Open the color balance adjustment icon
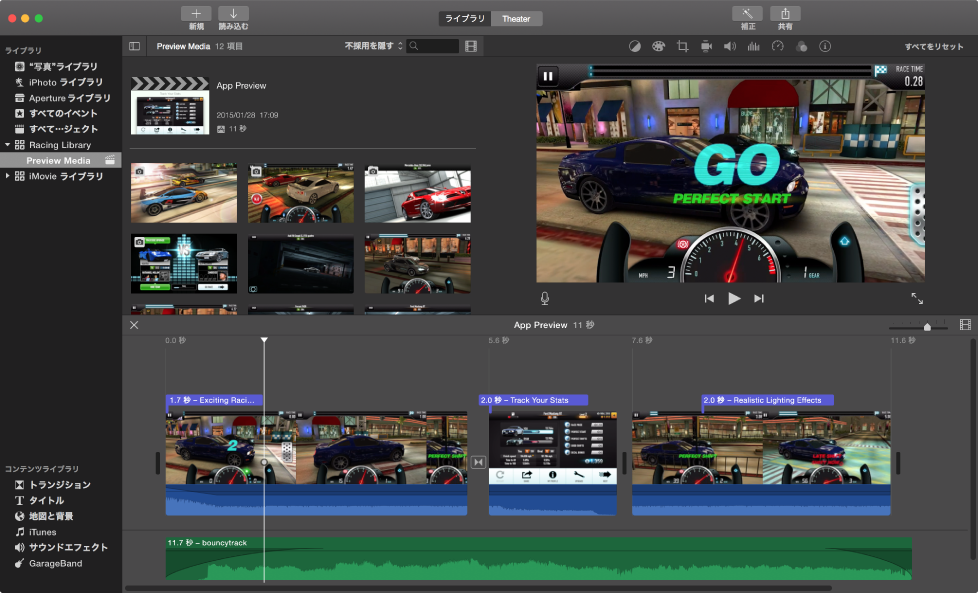Viewport: 980px width, 594px height. pos(634,46)
